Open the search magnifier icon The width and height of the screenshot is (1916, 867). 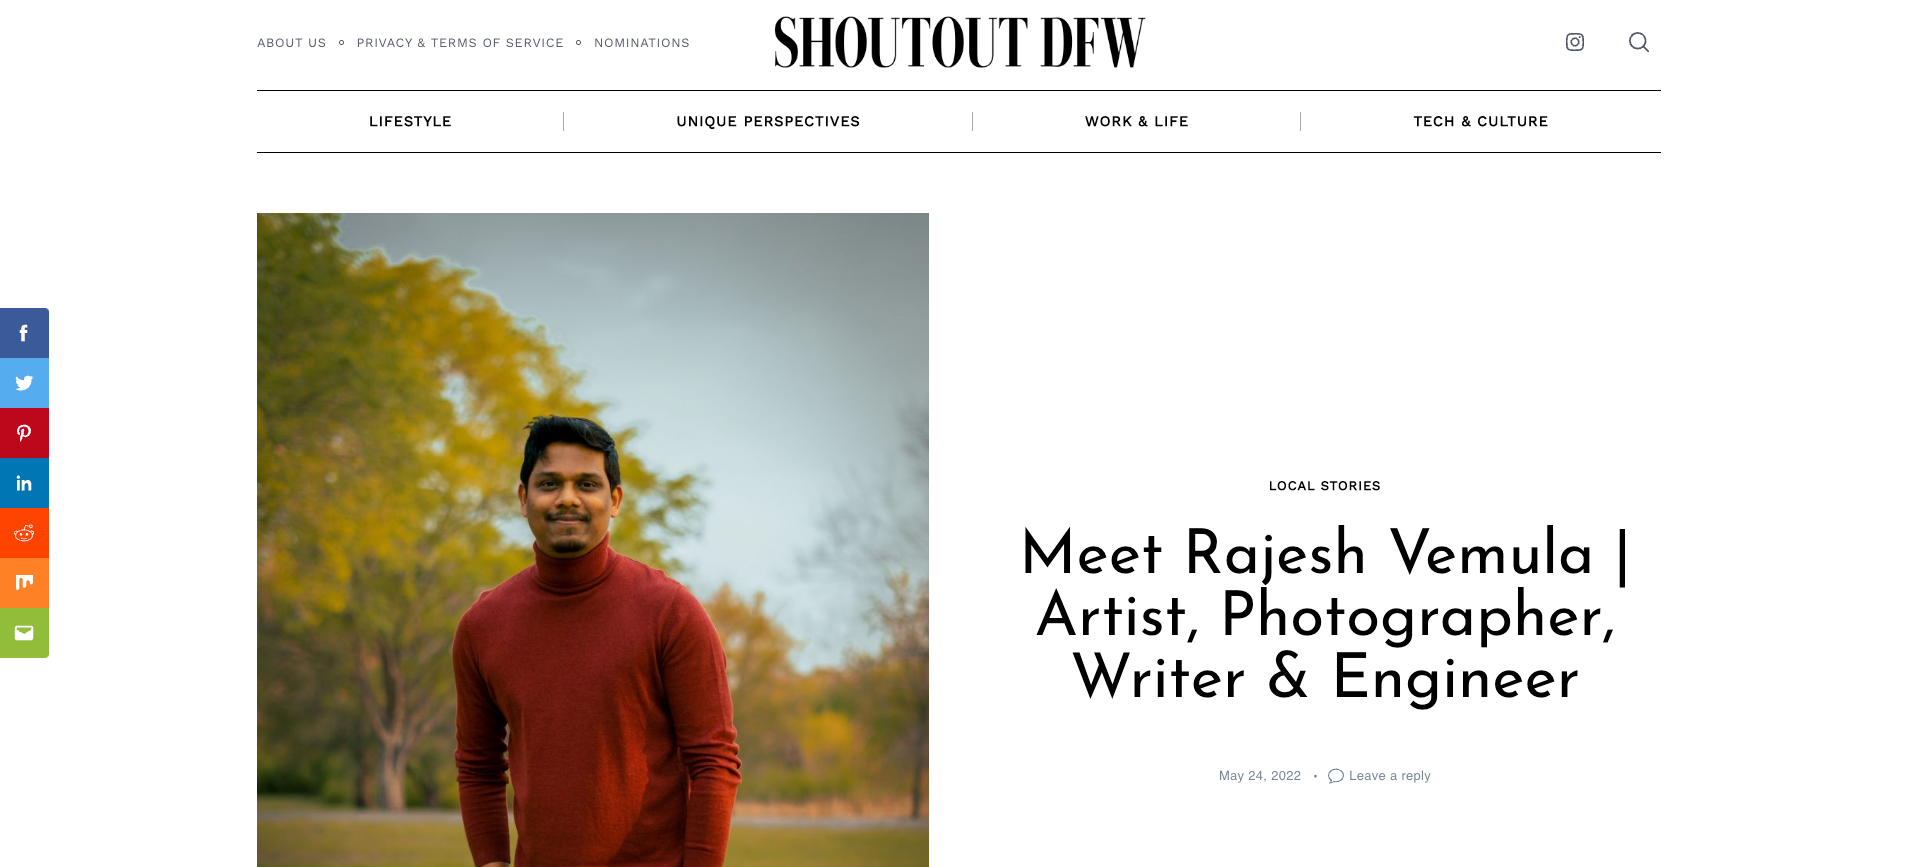pos(1639,42)
